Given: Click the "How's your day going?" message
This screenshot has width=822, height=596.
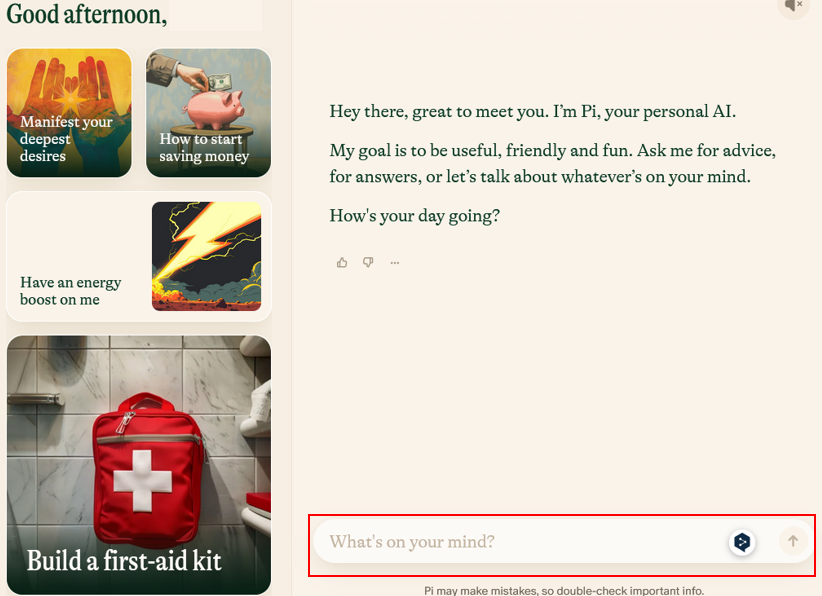Looking at the screenshot, I should click(x=415, y=215).
